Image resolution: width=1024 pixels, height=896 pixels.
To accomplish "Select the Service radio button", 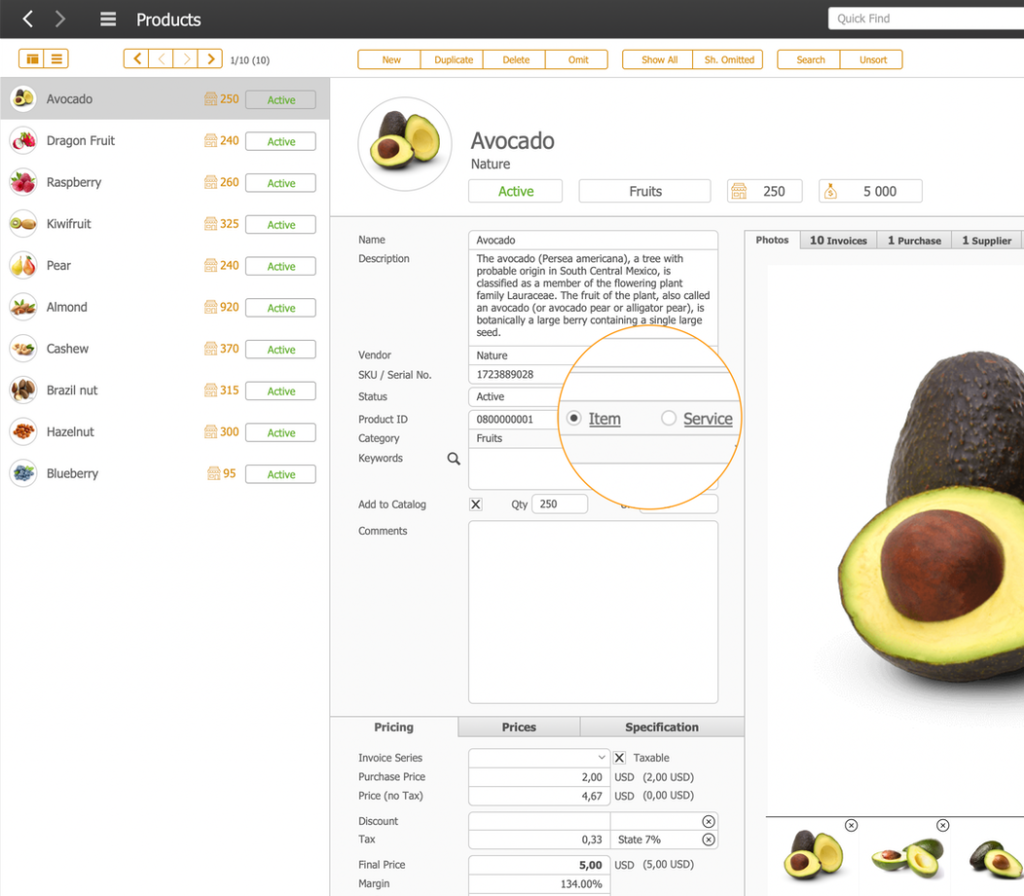I will pyautogui.click(x=669, y=419).
